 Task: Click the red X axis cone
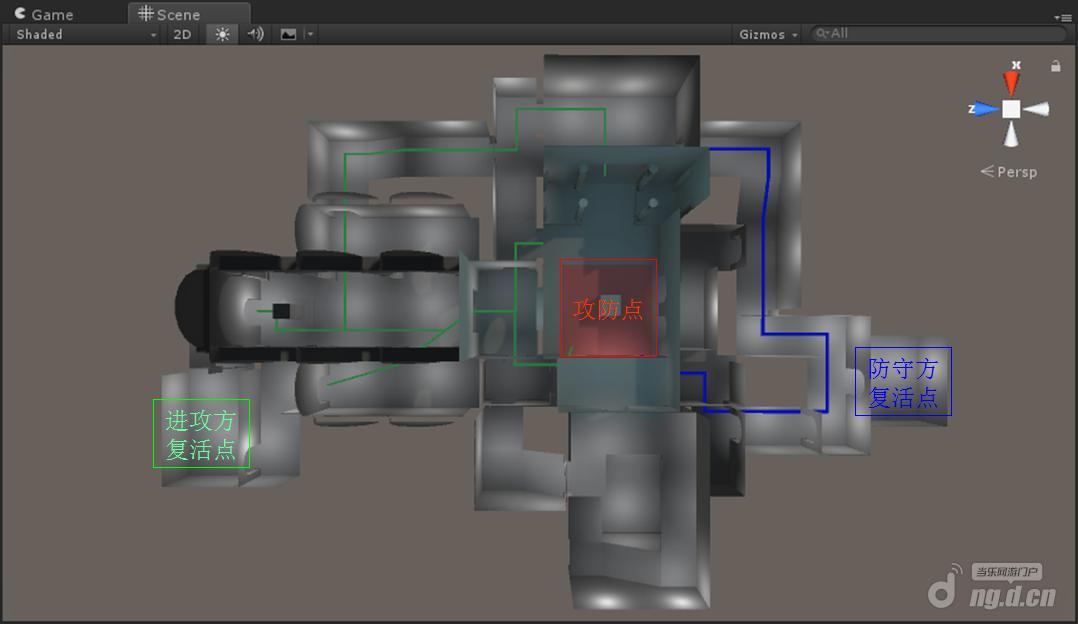1012,81
